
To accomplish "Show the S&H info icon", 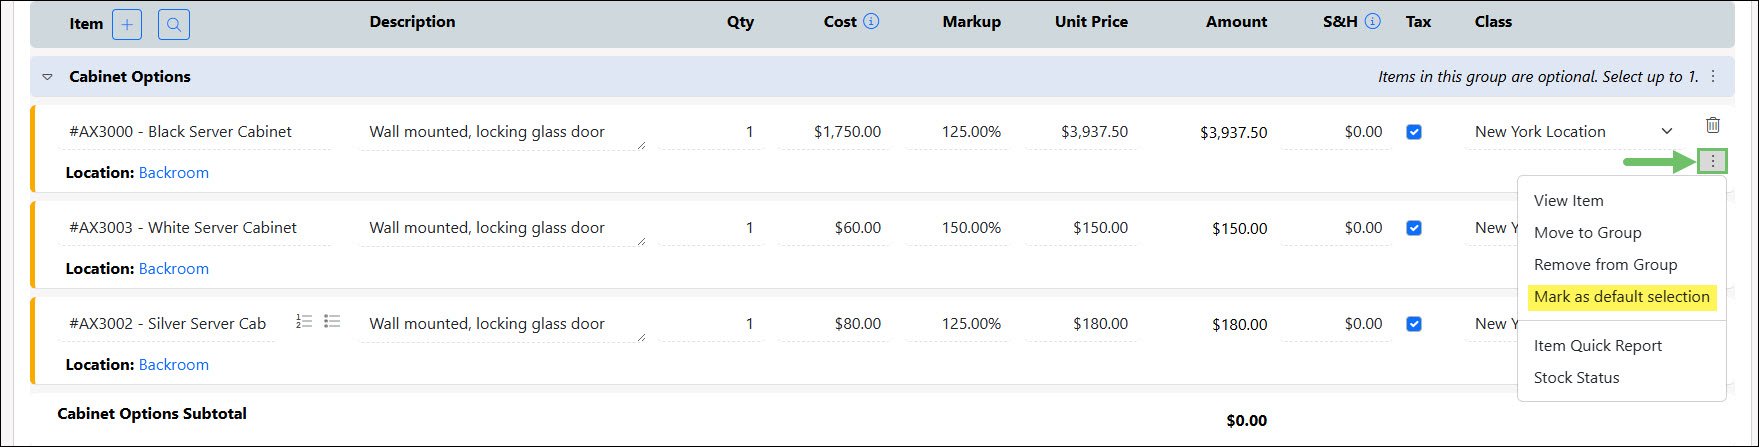I will click(1373, 21).
